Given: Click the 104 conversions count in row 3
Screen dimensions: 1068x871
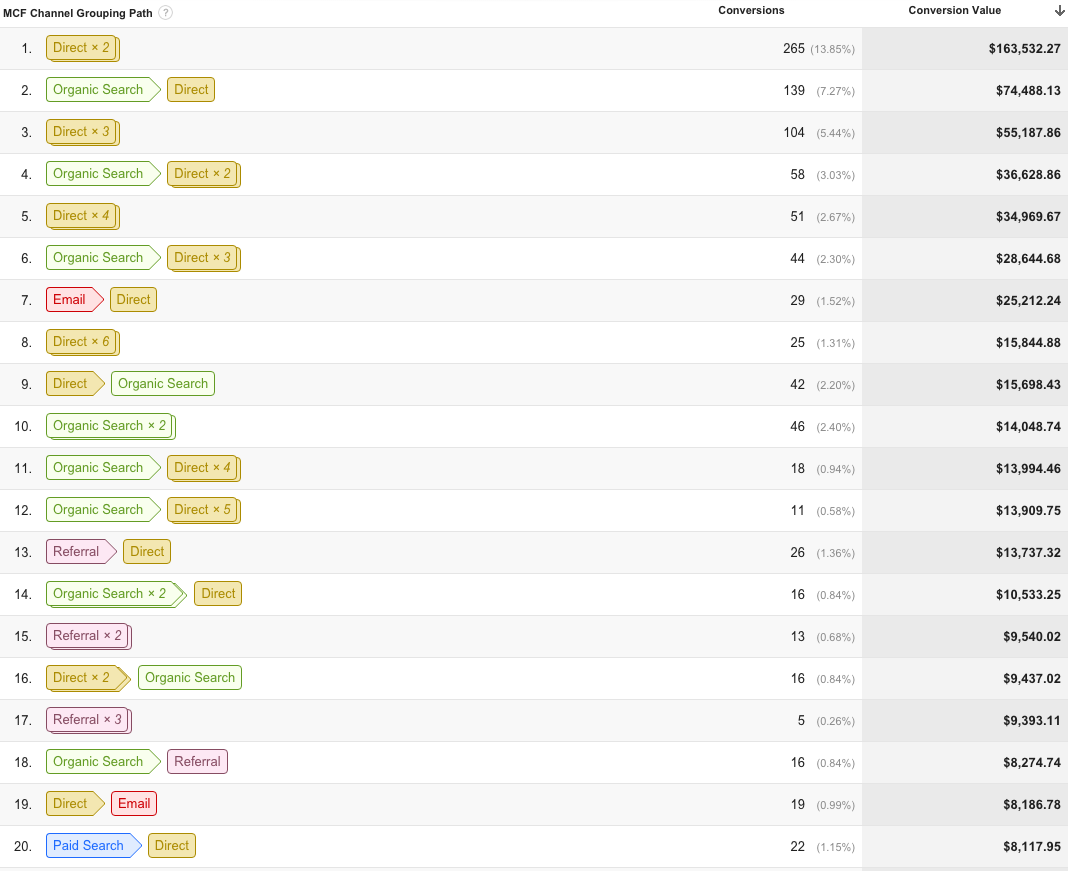Looking at the screenshot, I should pyautogui.click(x=794, y=133).
